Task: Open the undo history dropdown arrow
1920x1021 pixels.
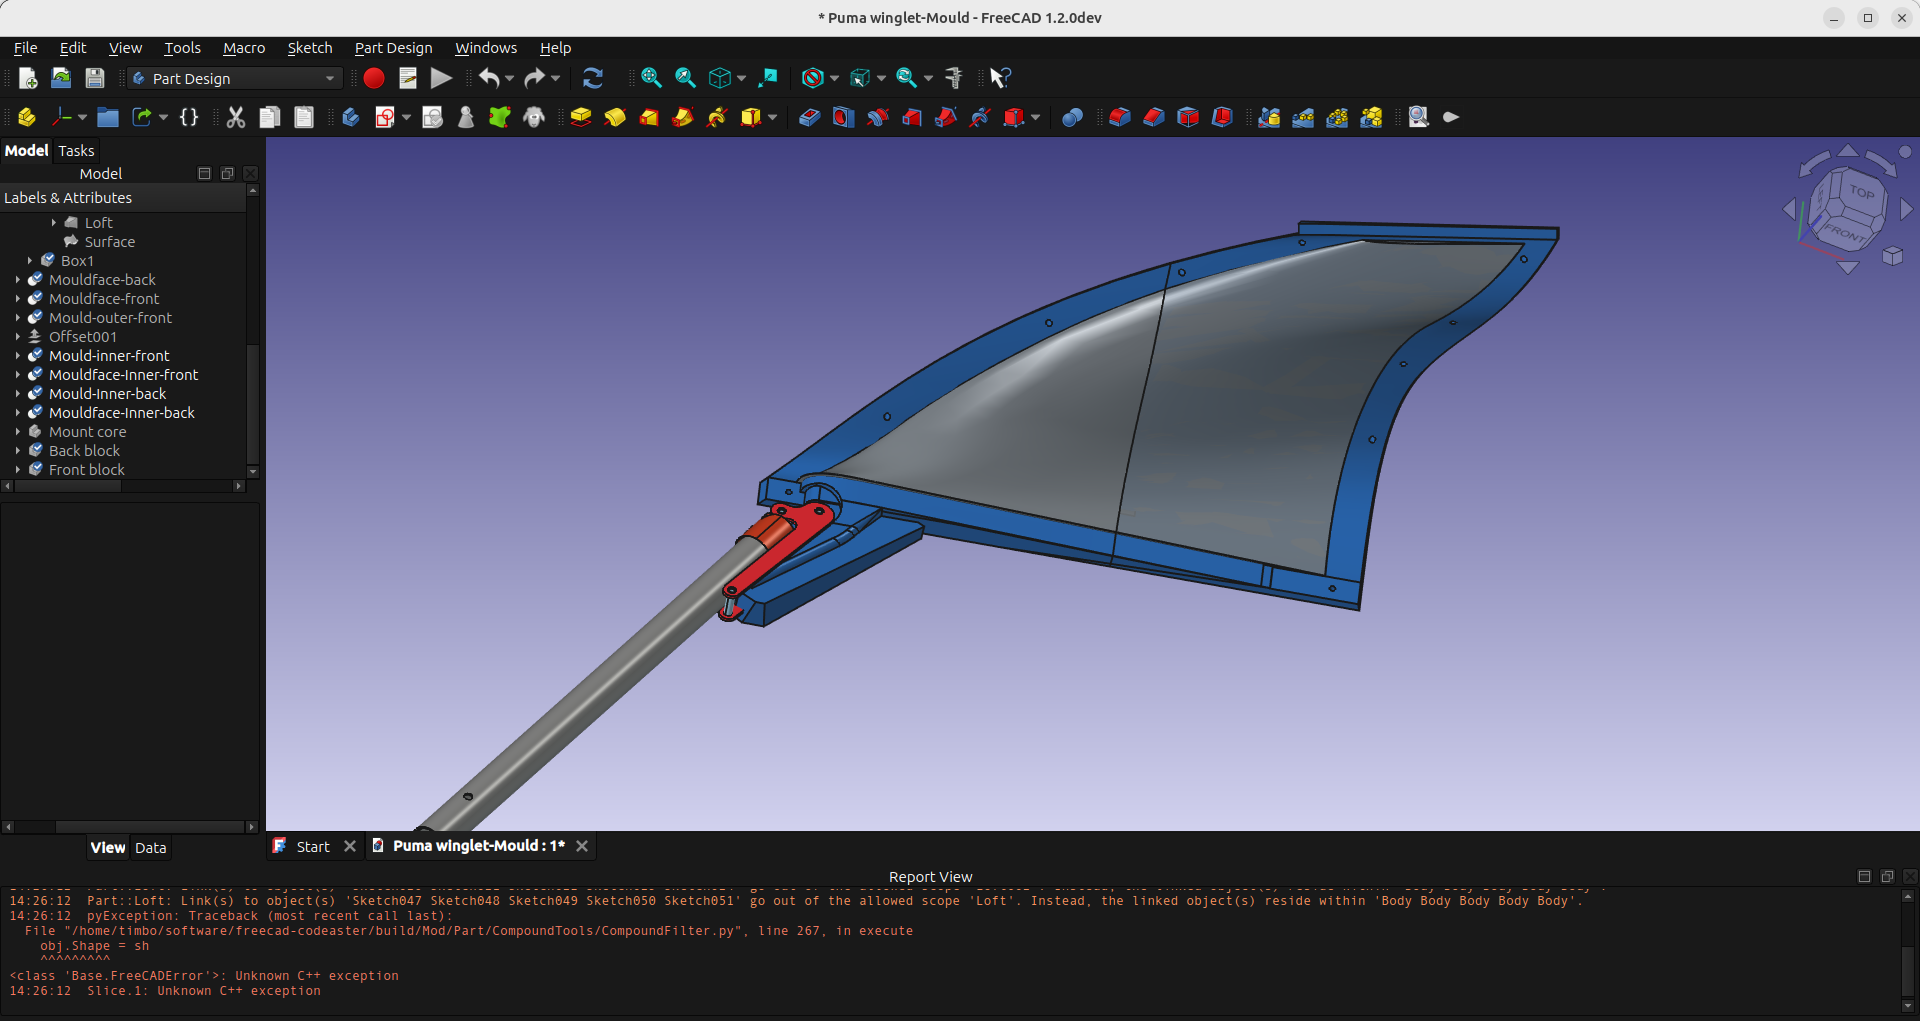Action: coord(510,78)
